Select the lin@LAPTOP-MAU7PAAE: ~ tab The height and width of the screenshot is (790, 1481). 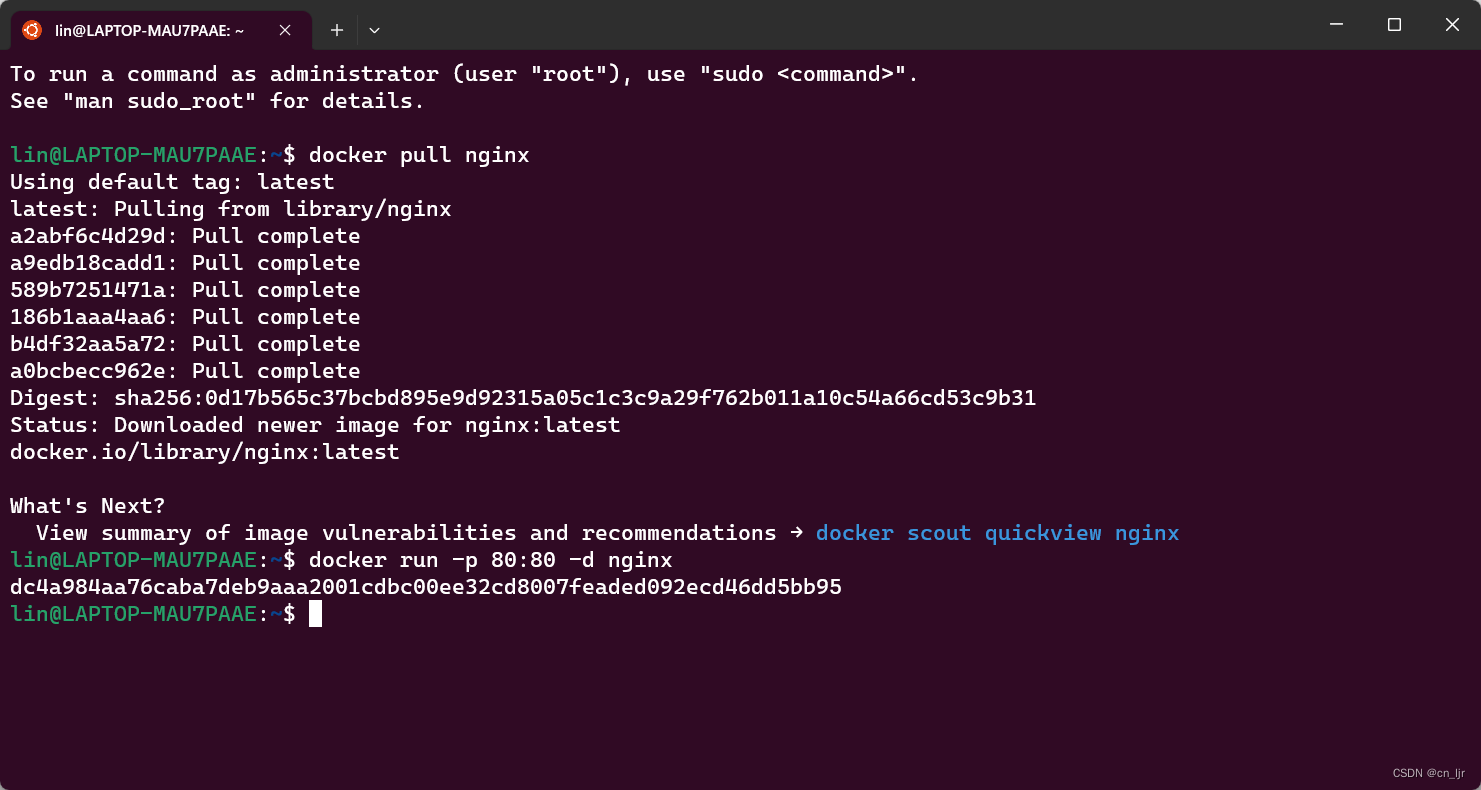pyautogui.click(x=150, y=30)
